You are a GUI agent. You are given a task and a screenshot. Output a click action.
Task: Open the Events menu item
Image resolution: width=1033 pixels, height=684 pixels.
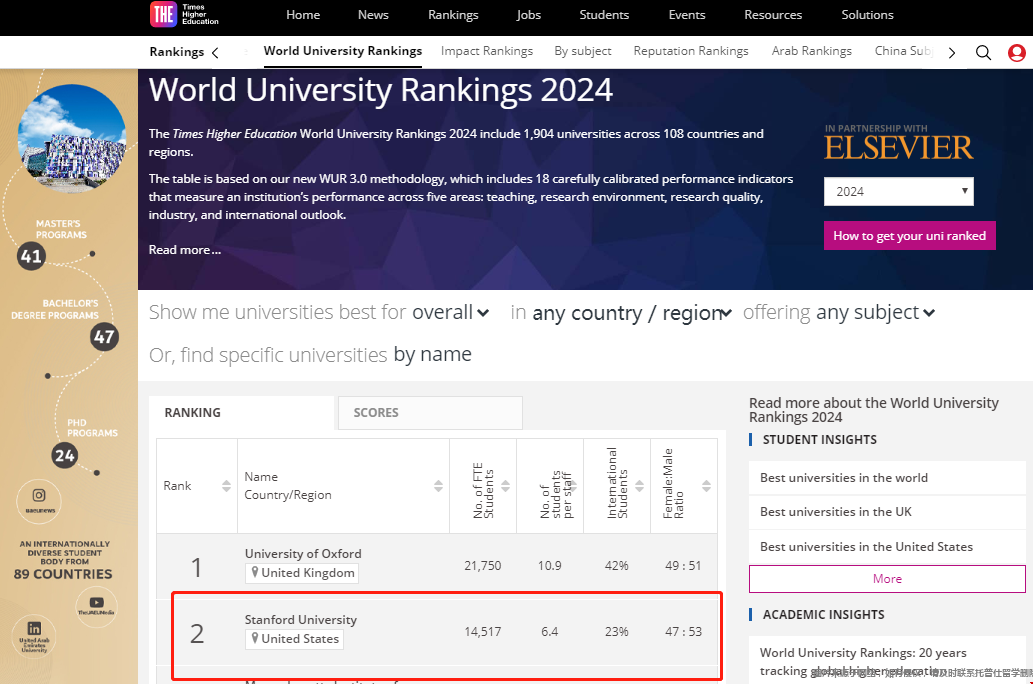(x=686, y=14)
